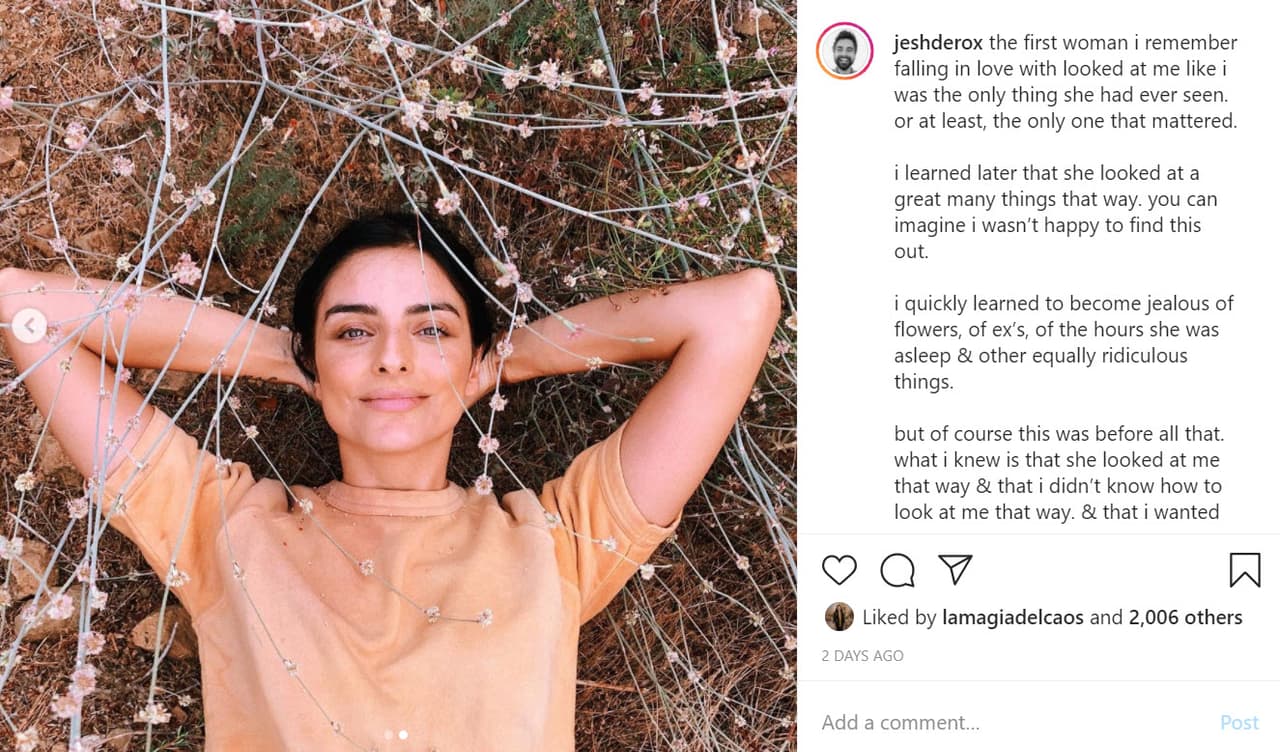Viewport: 1280px width, 752px height.
Task: Toggle the bookmark to unsave the post
Action: coord(1244,570)
